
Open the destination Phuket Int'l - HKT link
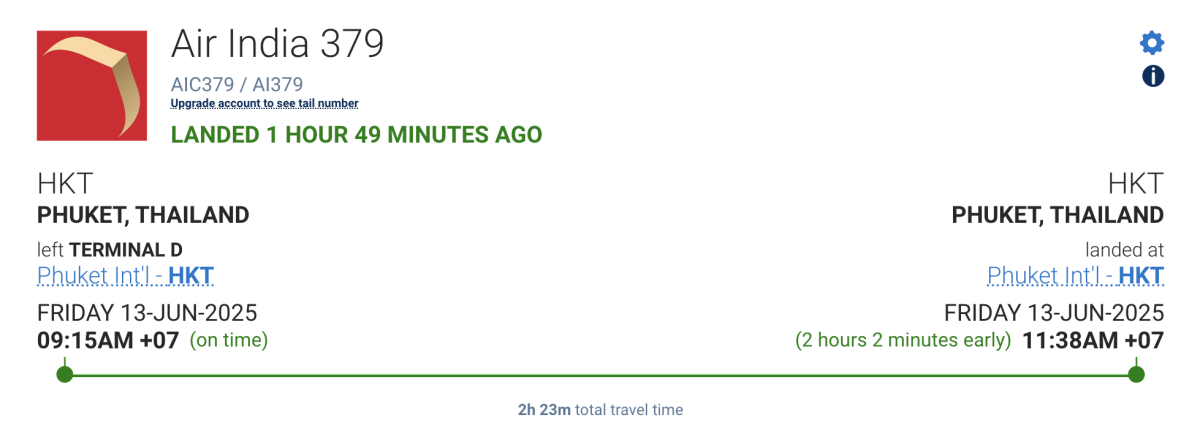pos(1076,276)
